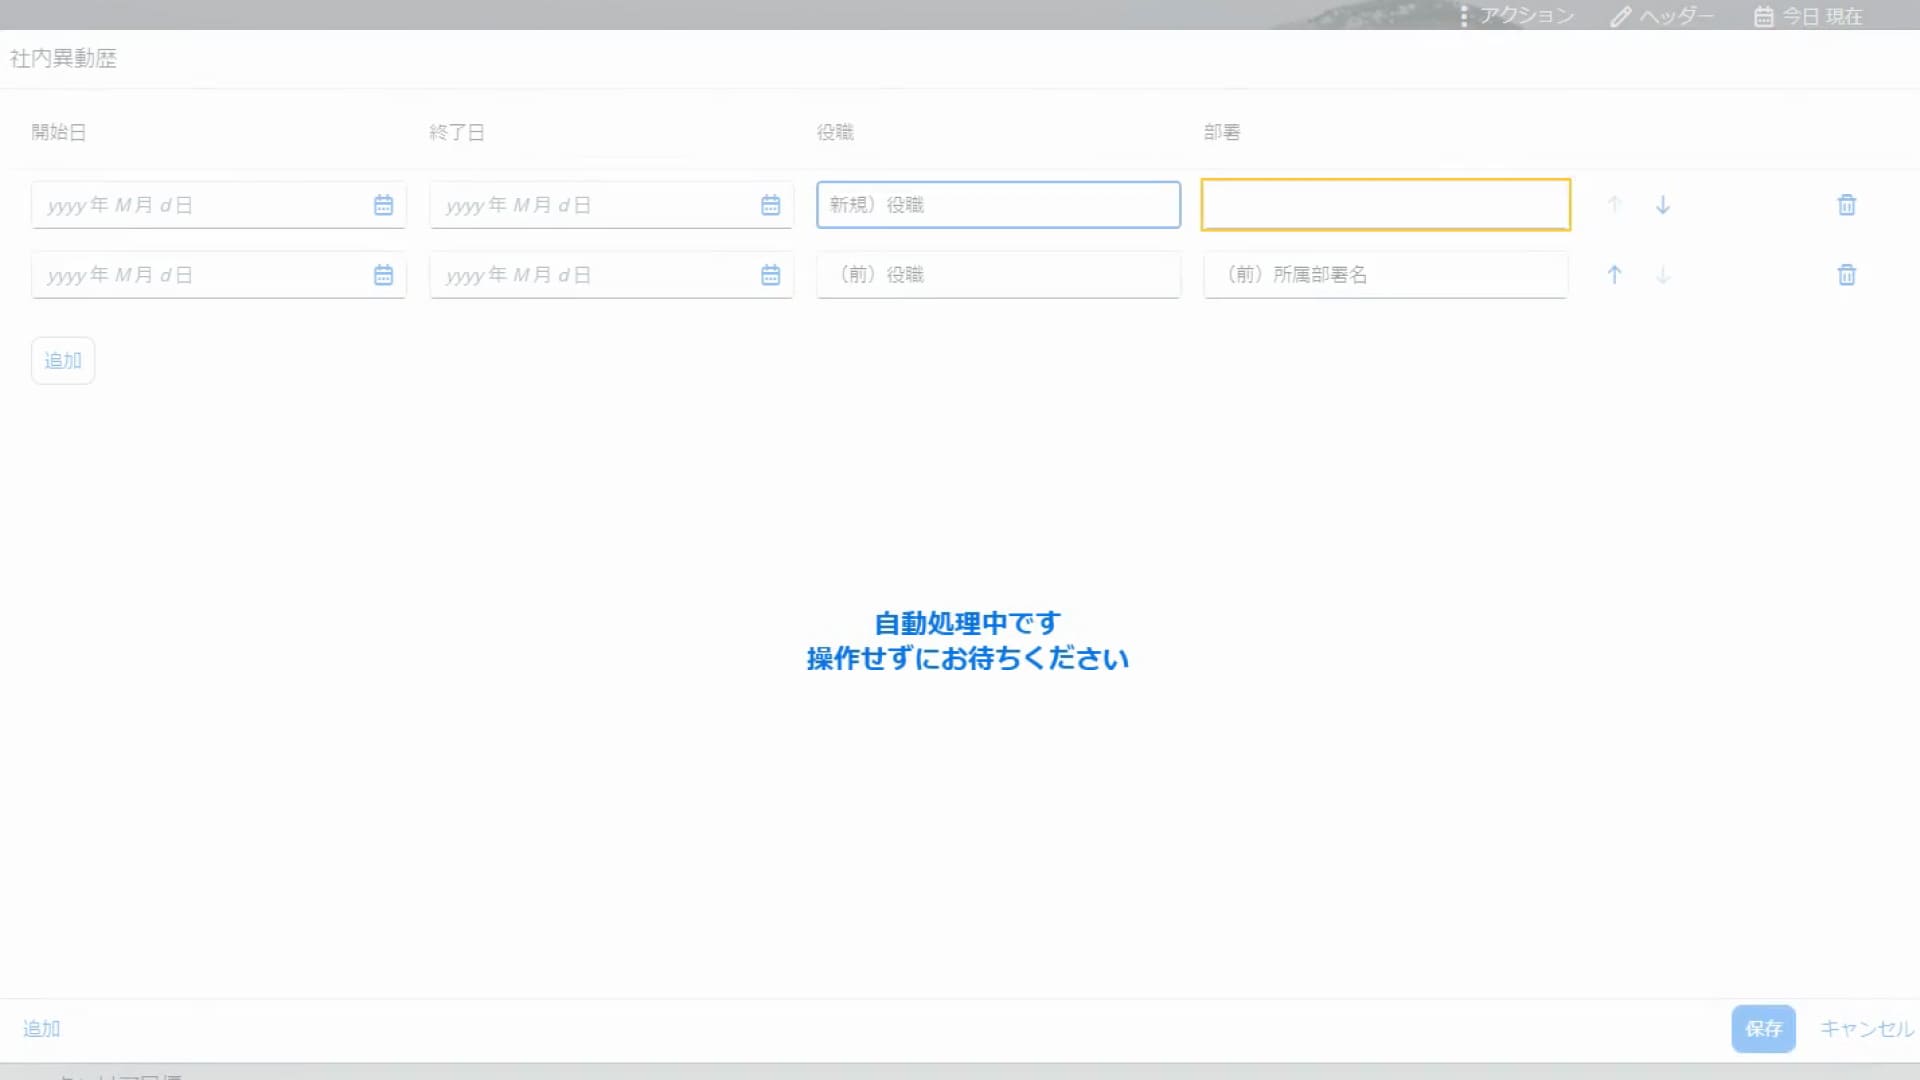Open calendar picker for first row start date
The image size is (1920, 1080).
coord(383,205)
